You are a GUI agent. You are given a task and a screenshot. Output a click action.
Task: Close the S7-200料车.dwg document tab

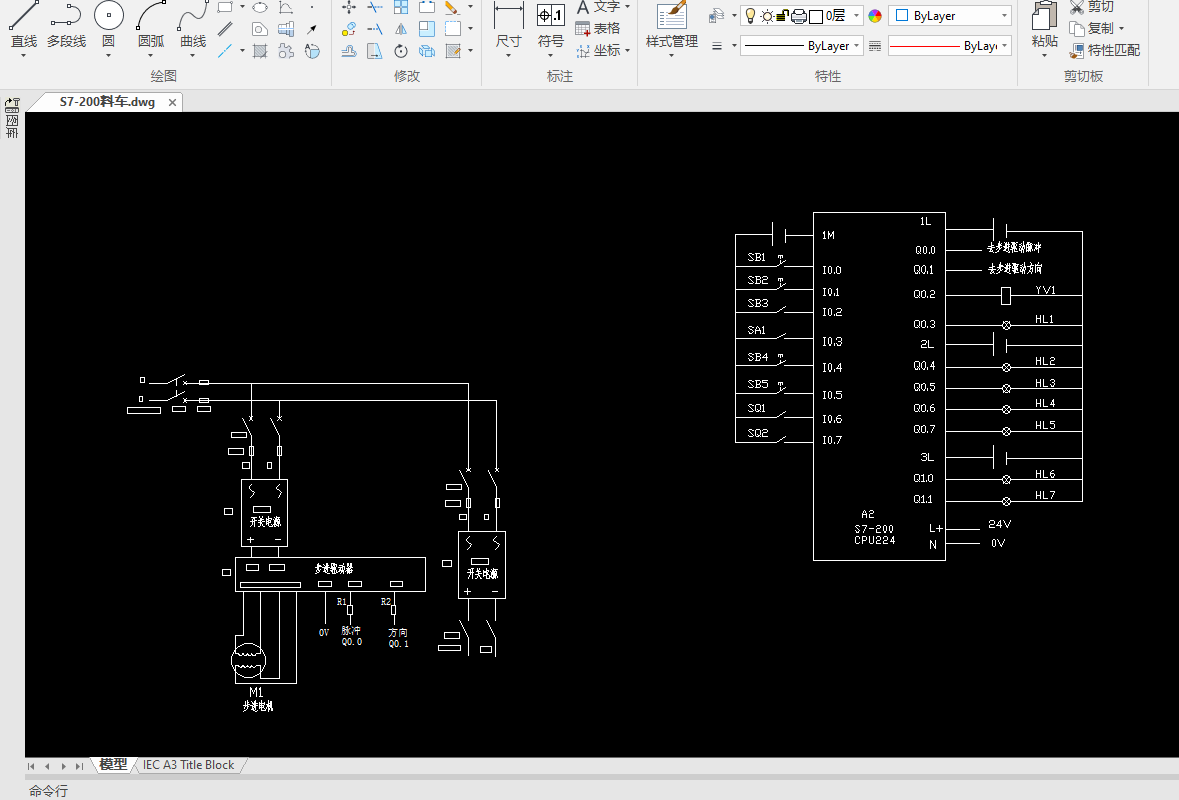172,102
